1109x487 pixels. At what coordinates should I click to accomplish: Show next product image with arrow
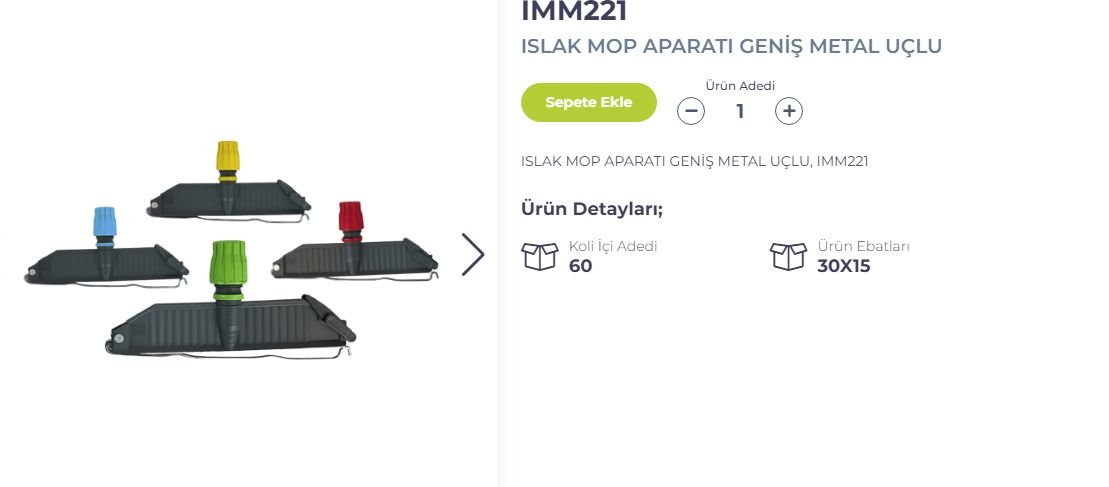pyautogui.click(x=473, y=254)
